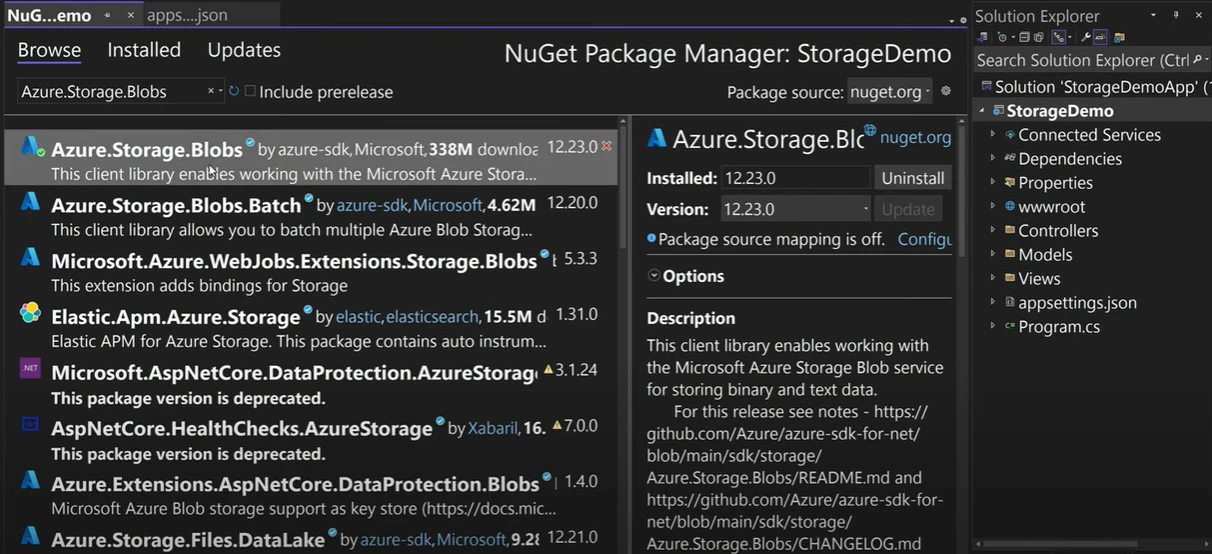Expand Dependencies node

point(993,158)
